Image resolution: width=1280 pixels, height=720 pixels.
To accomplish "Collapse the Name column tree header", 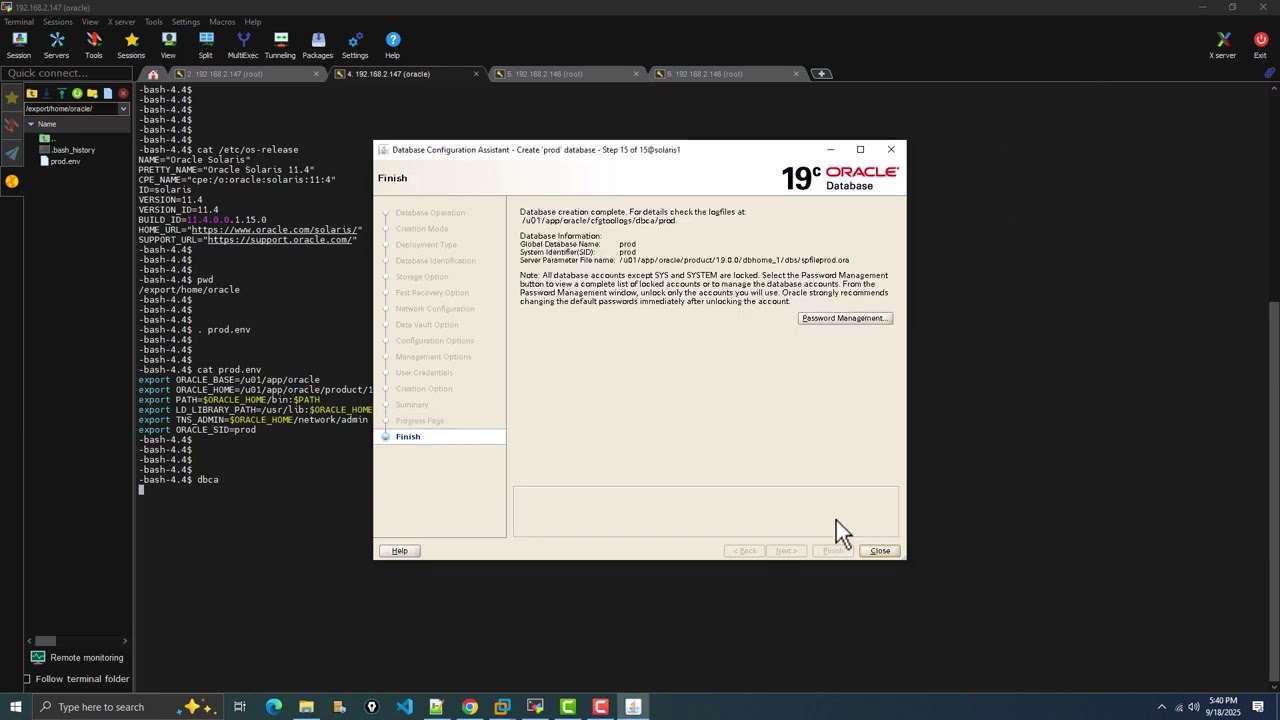I will pyautogui.click(x=31, y=124).
